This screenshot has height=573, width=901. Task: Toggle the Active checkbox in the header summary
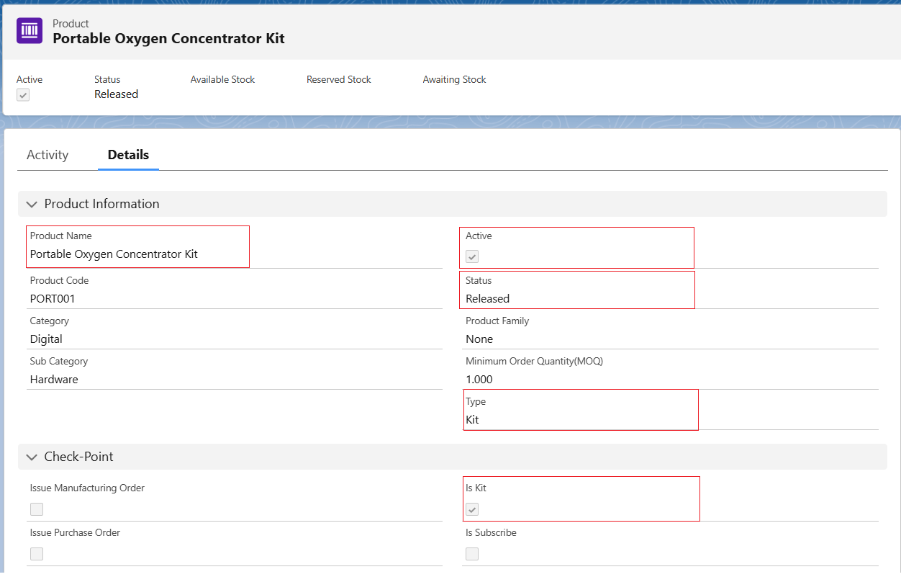tap(23, 95)
